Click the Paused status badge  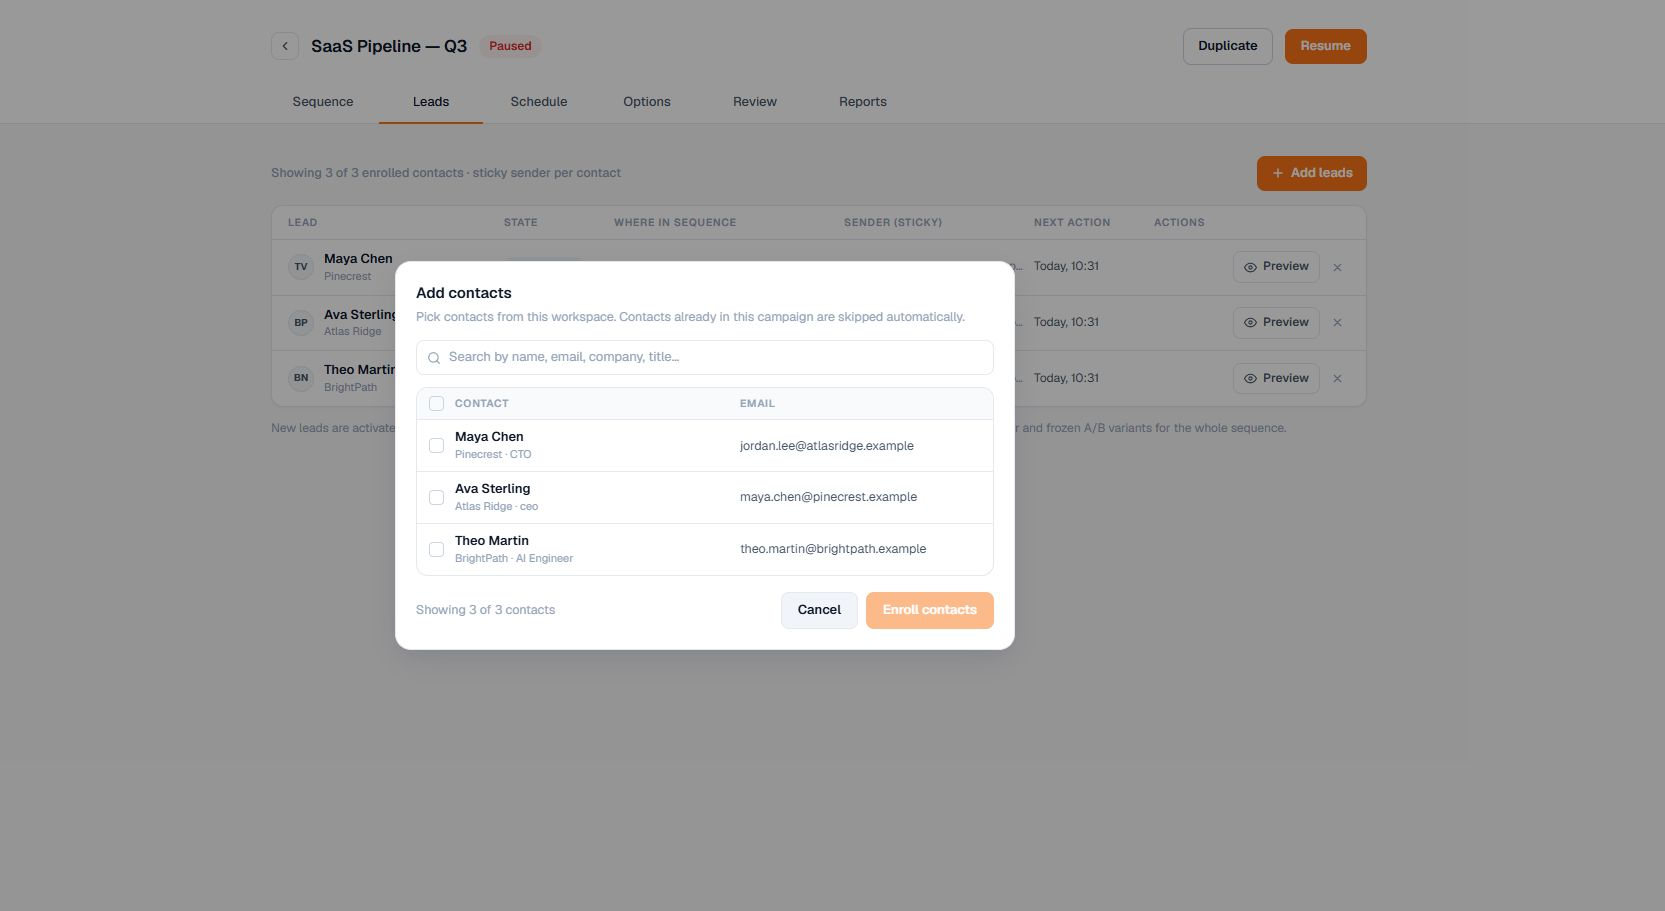(x=510, y=46)
